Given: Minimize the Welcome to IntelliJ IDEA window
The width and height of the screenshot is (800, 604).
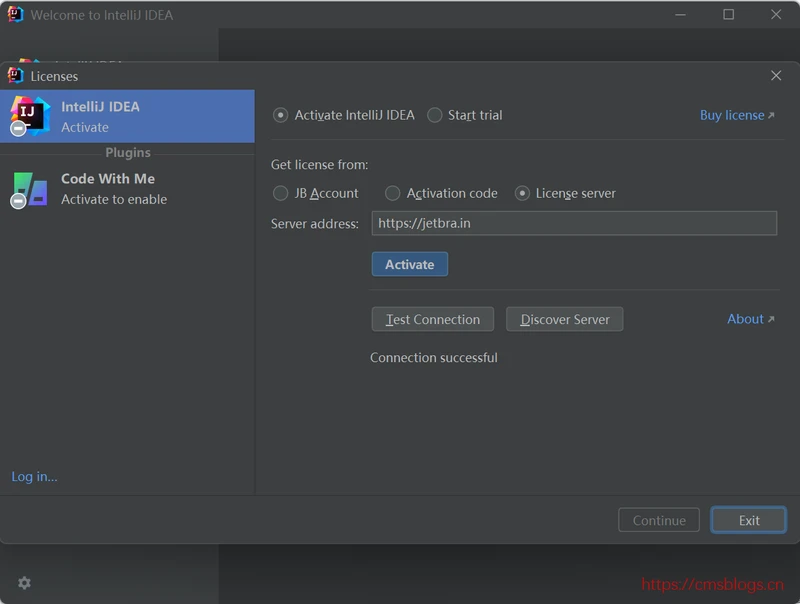Looking at the screenshot, I should tap(682, 15).
